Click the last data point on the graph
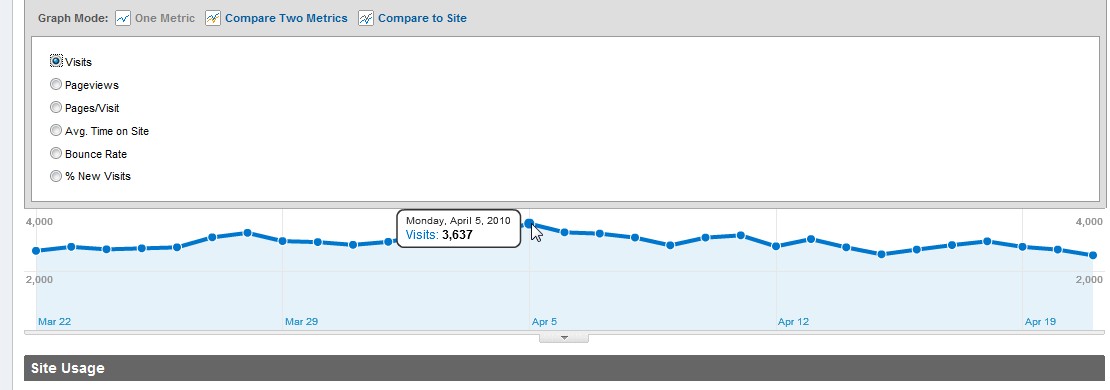Viewport: 1110px width, 390px height. pos(1093,255)
